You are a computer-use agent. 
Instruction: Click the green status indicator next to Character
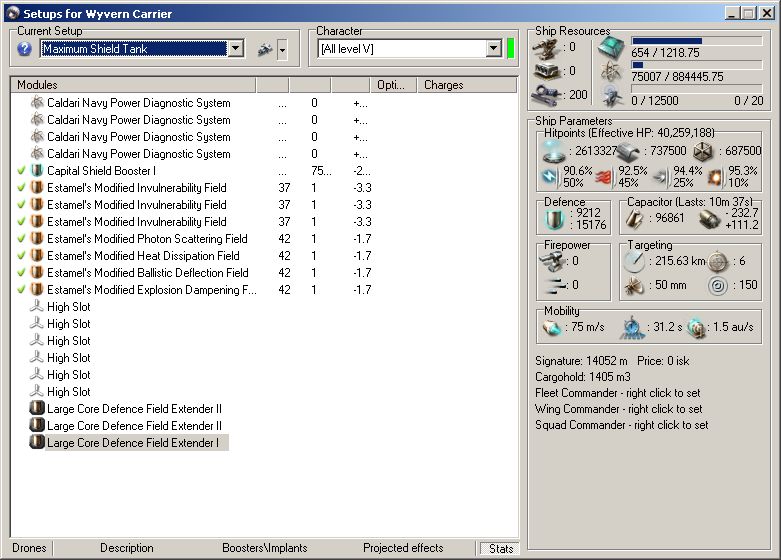[x=511, y=49]
